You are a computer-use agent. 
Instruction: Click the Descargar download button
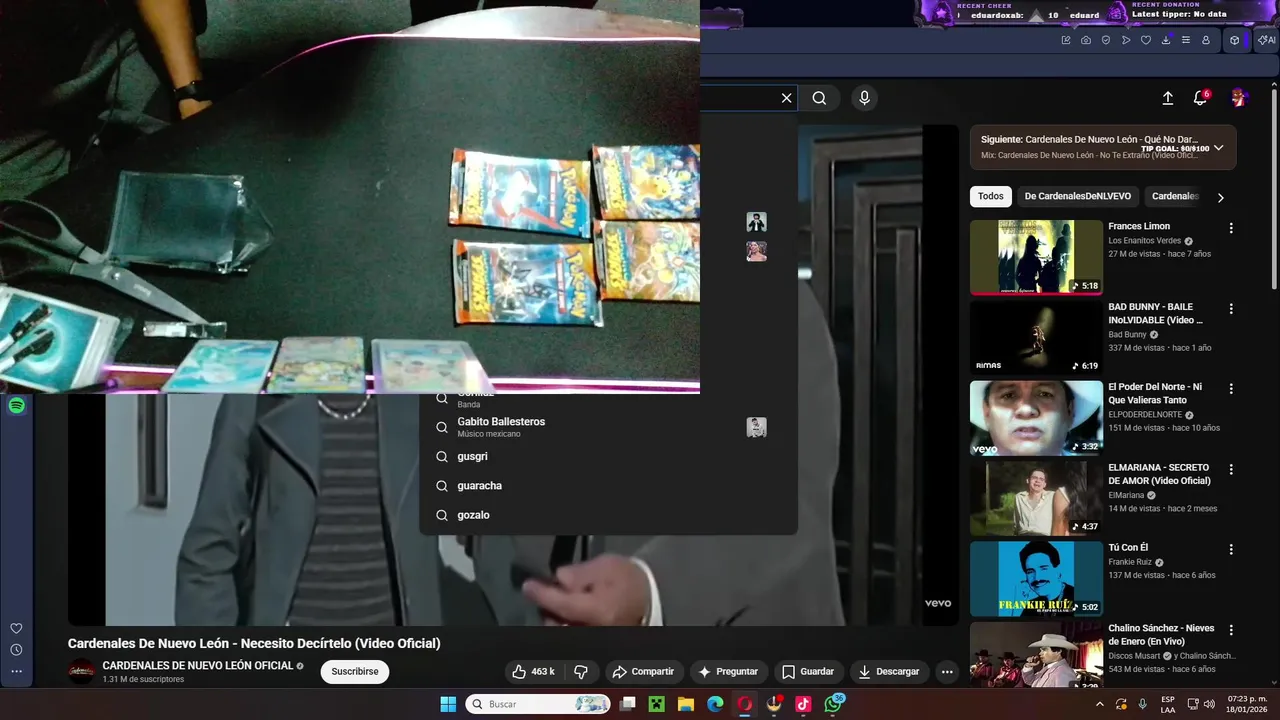[x=889, y=672]
